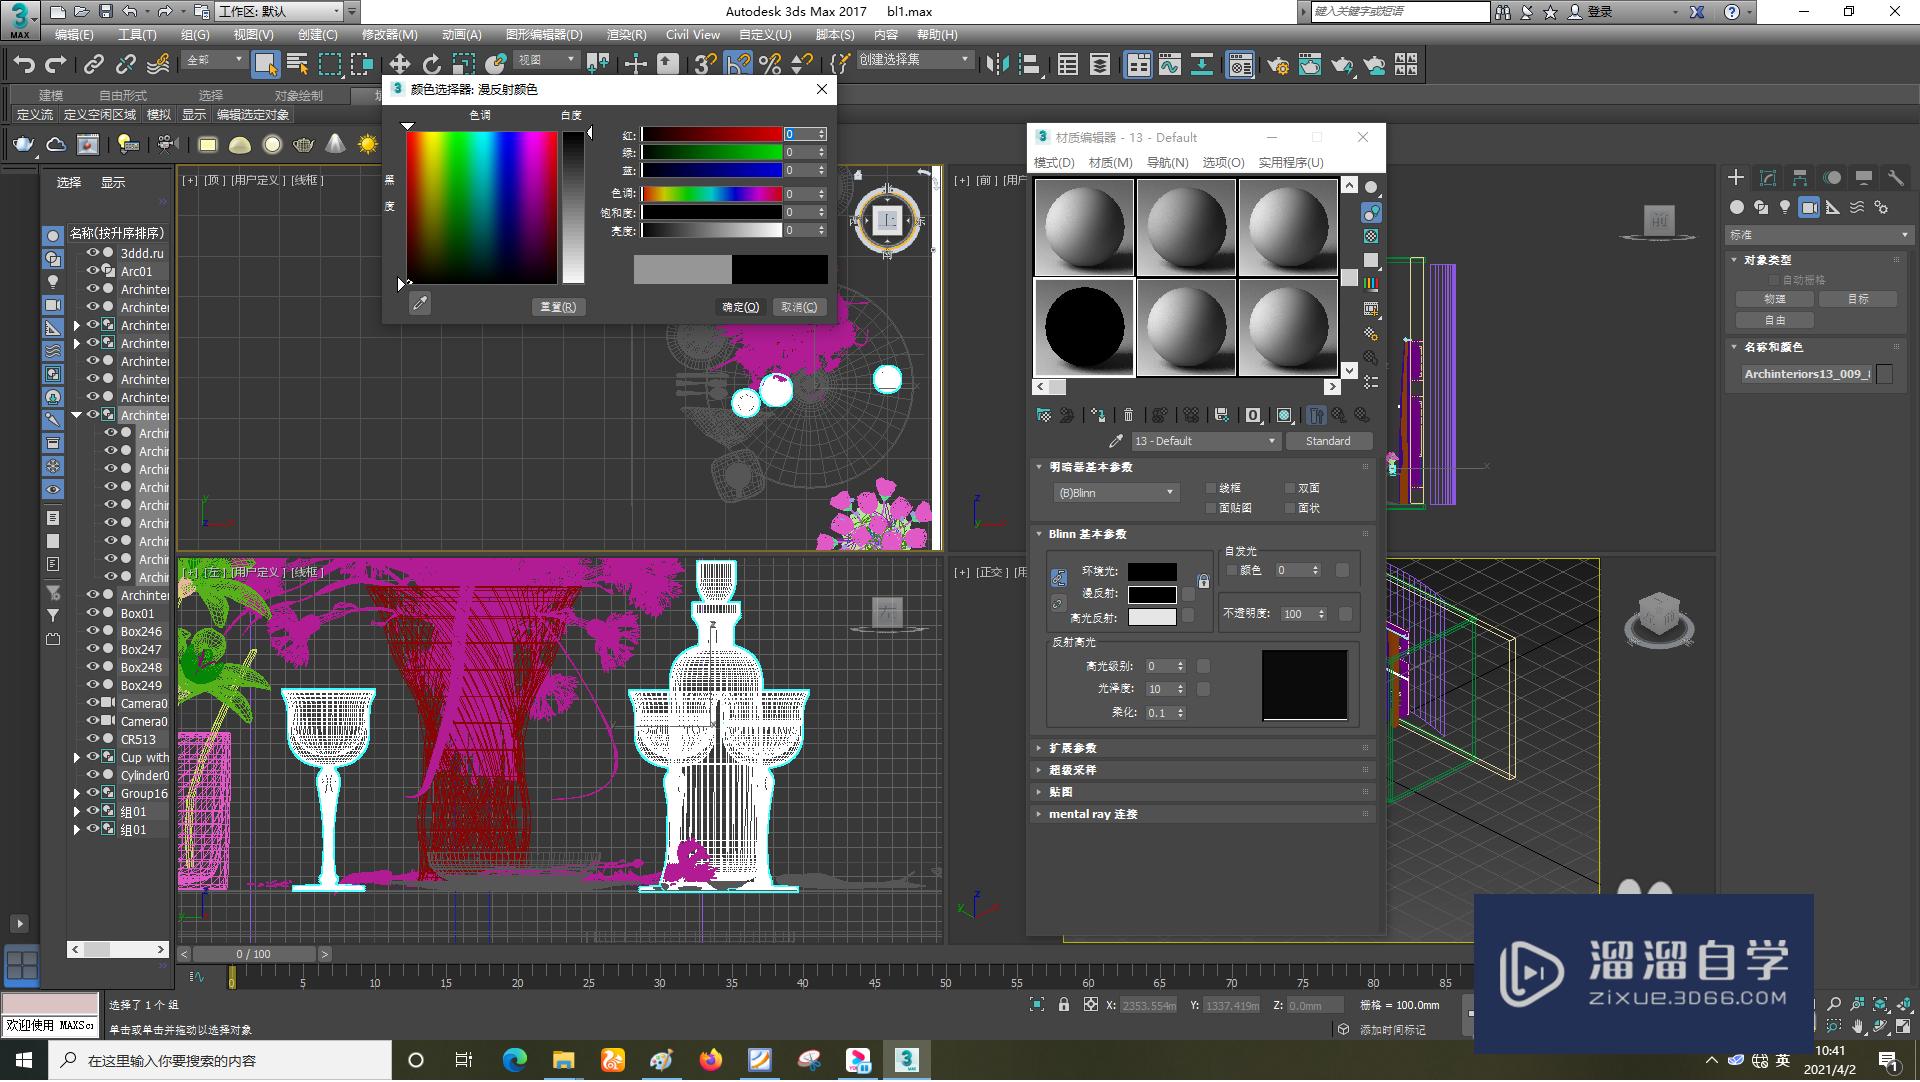Viewport: 1920px width, 1082px height.
Task: Select the Move transform tool
Action: (399, 65)
